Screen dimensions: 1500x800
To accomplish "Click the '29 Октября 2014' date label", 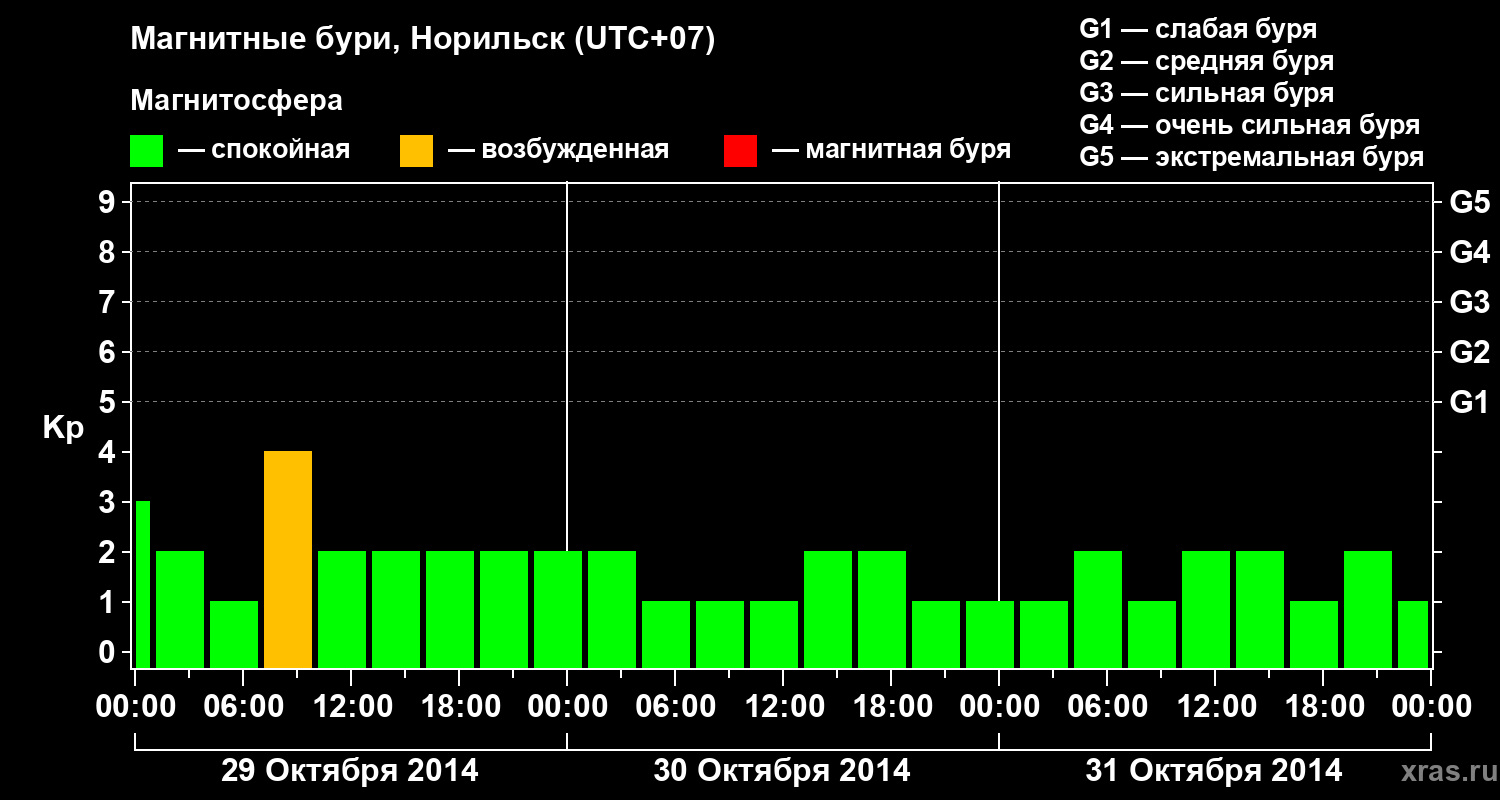I will (350, 771).
